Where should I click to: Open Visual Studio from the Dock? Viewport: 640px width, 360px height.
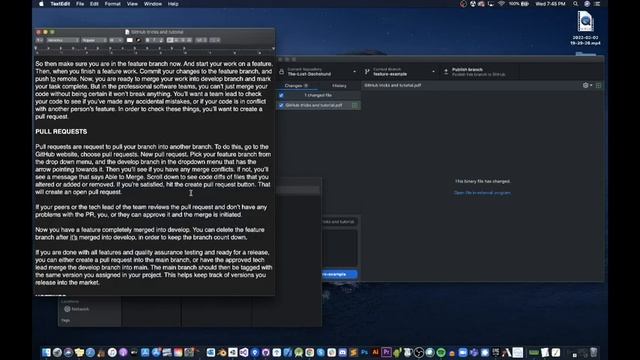click(x=244, y=353)
